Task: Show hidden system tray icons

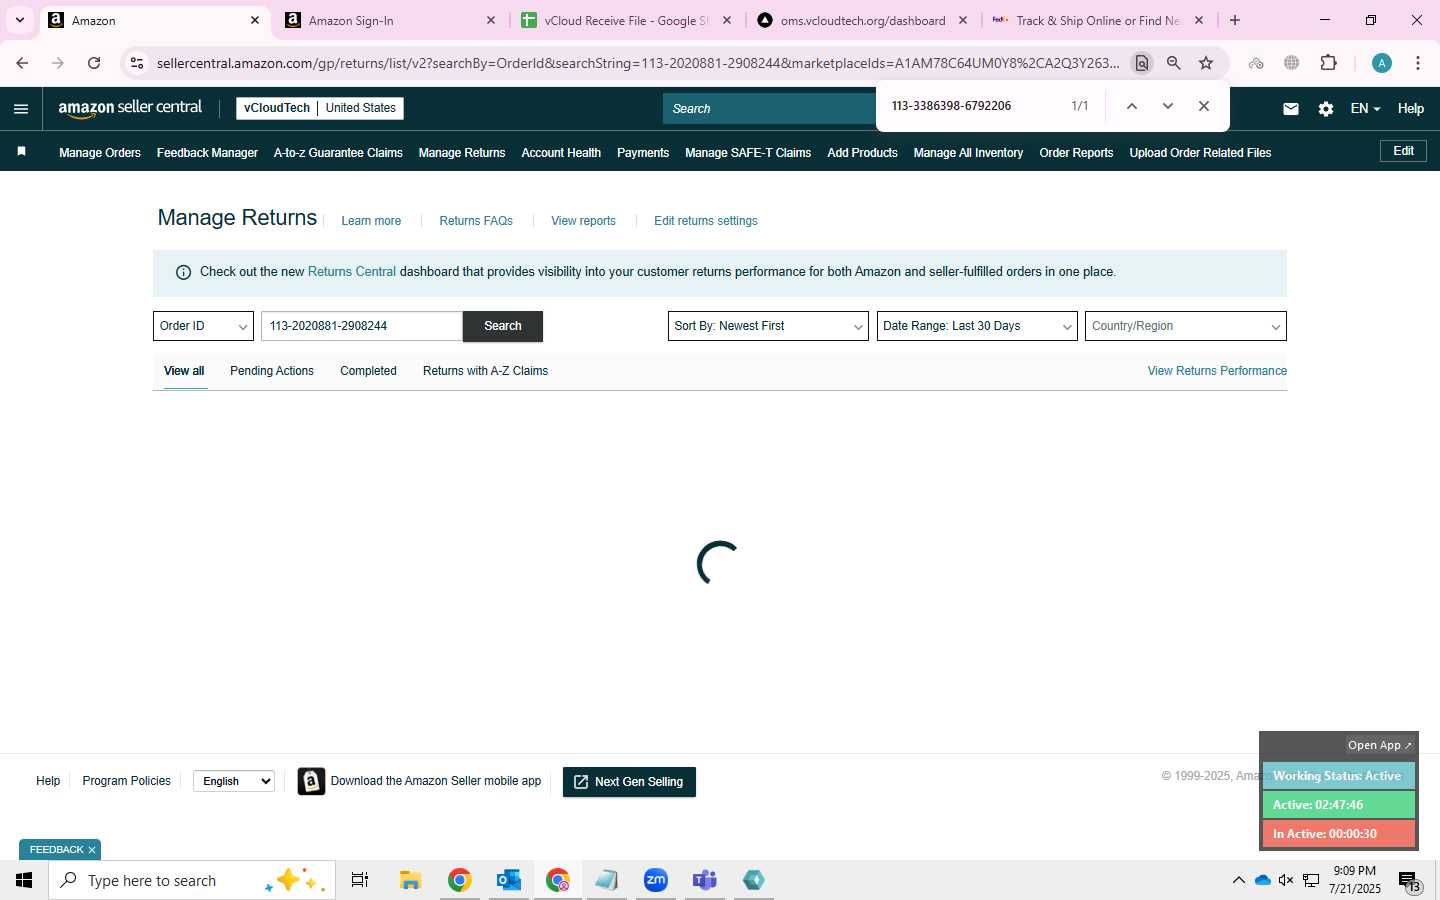Action: [x=1238, y=880]
